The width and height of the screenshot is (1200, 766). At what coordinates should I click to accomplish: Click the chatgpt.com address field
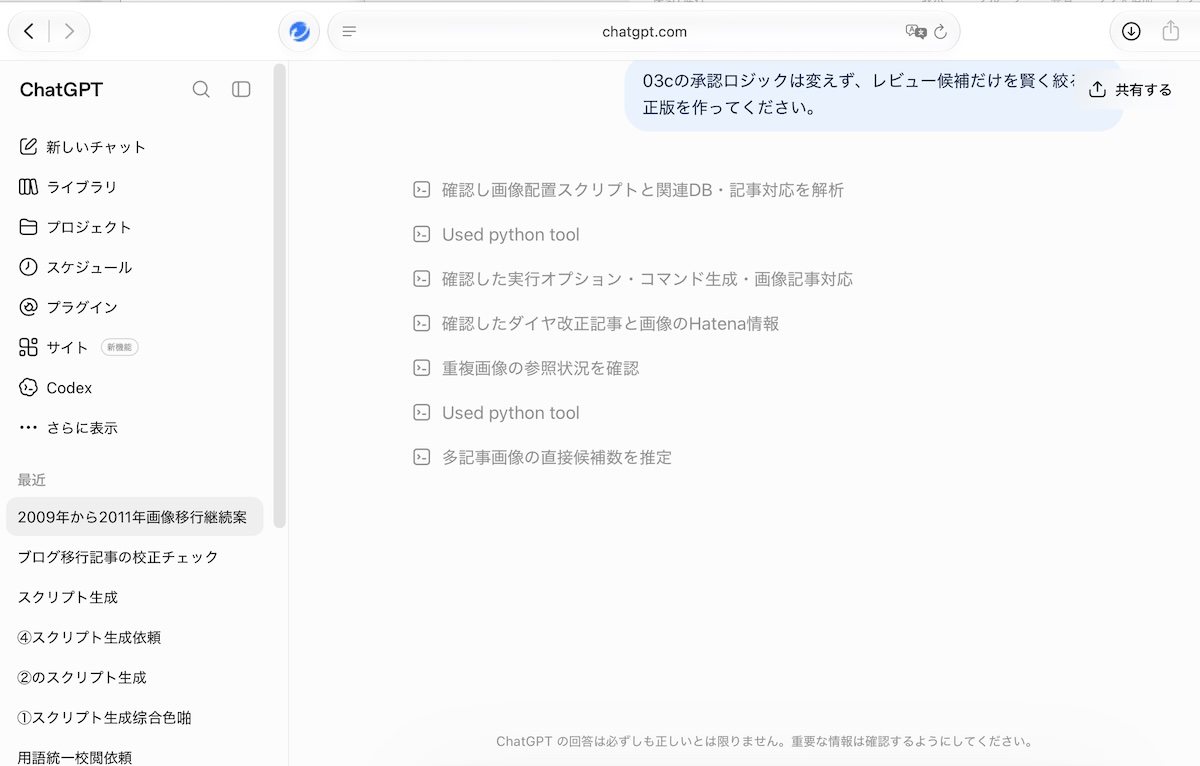coord(644,32)
